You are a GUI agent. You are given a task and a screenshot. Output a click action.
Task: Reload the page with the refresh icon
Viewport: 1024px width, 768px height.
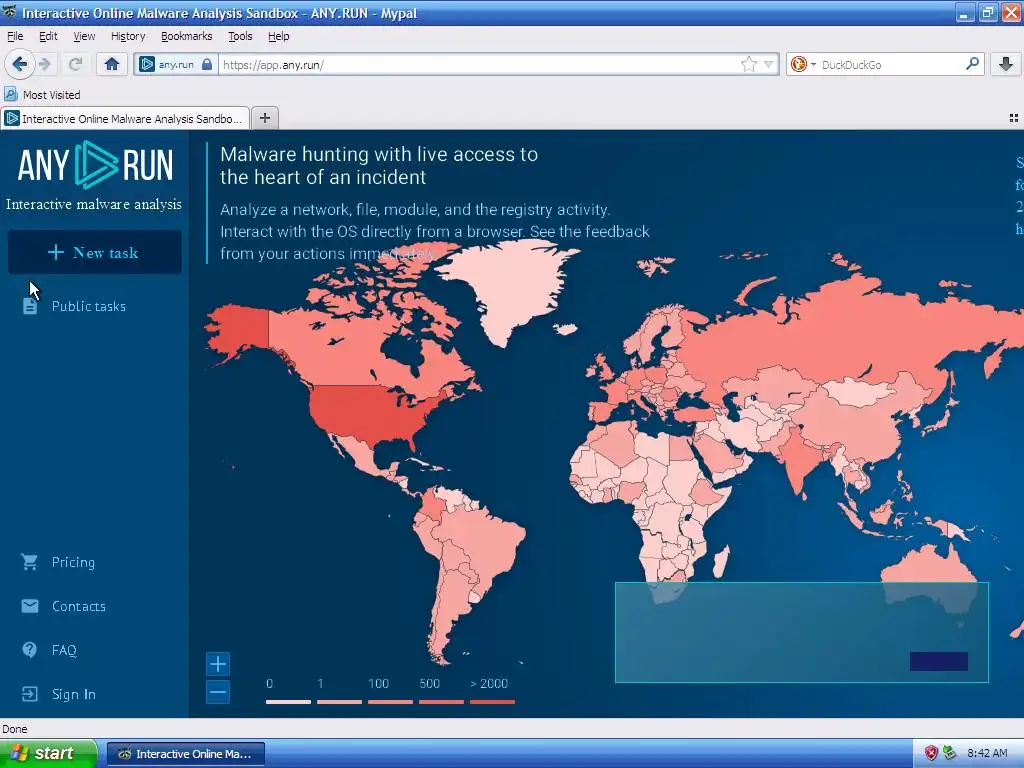(x=75, y=64)
